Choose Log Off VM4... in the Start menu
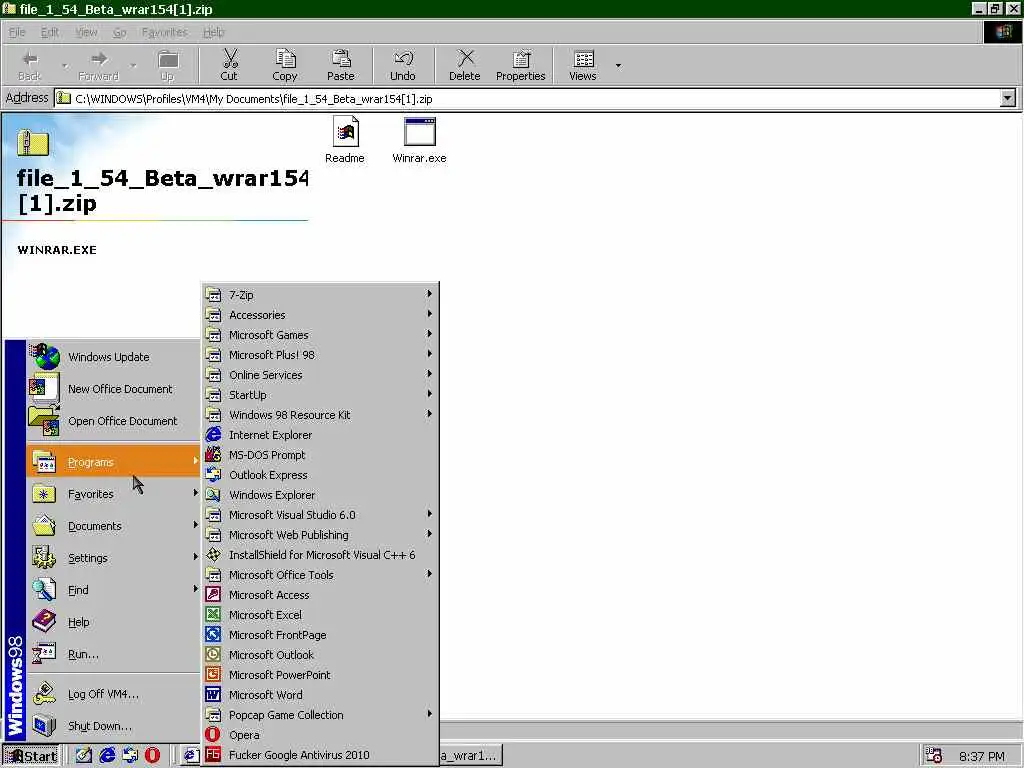The width and height of the screenshot is (1024, 768). (x=113, y=694)
